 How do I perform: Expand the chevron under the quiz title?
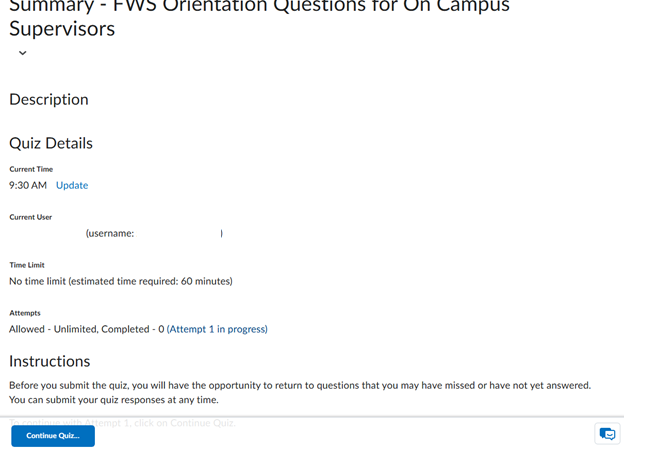point(23,53)
